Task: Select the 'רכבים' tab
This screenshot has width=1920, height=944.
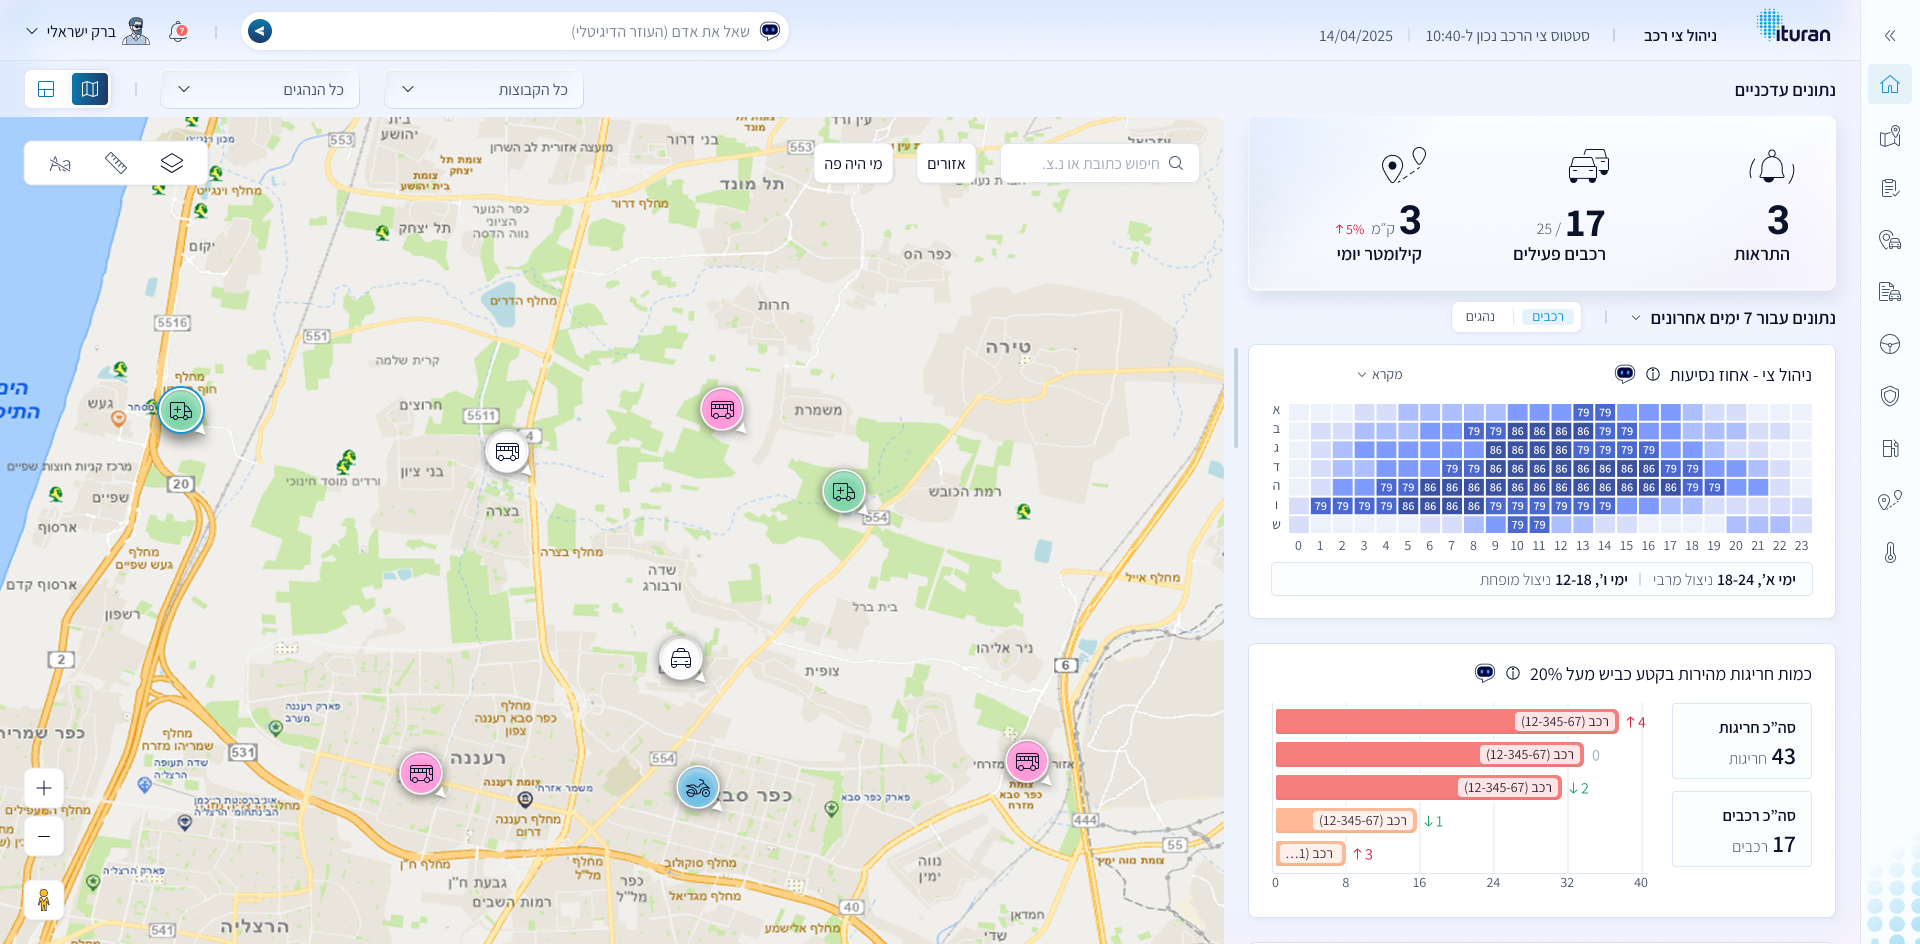Action: pyautogui.click(x=1547, y=317)
